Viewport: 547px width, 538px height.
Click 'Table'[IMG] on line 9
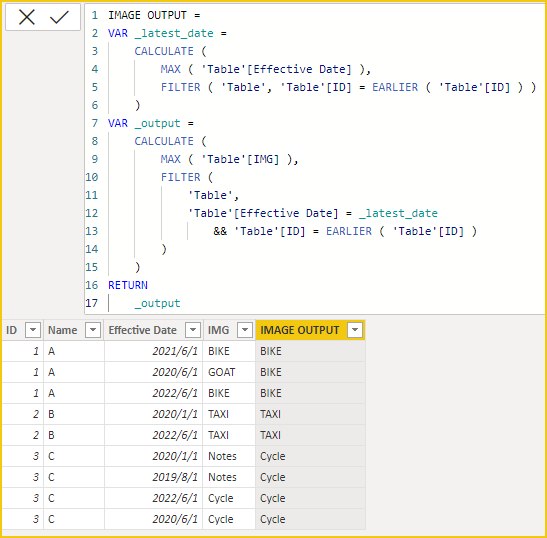[240, 159]
